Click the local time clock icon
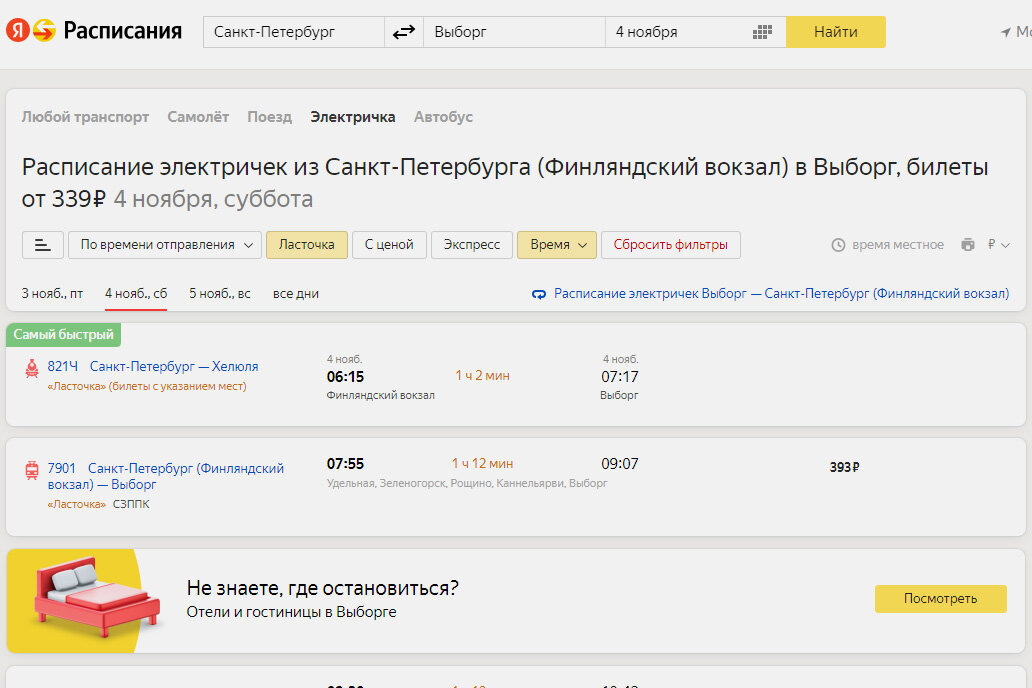This screenshot has height=688, width=1032. pyautogui.click(x=838, y=245)
